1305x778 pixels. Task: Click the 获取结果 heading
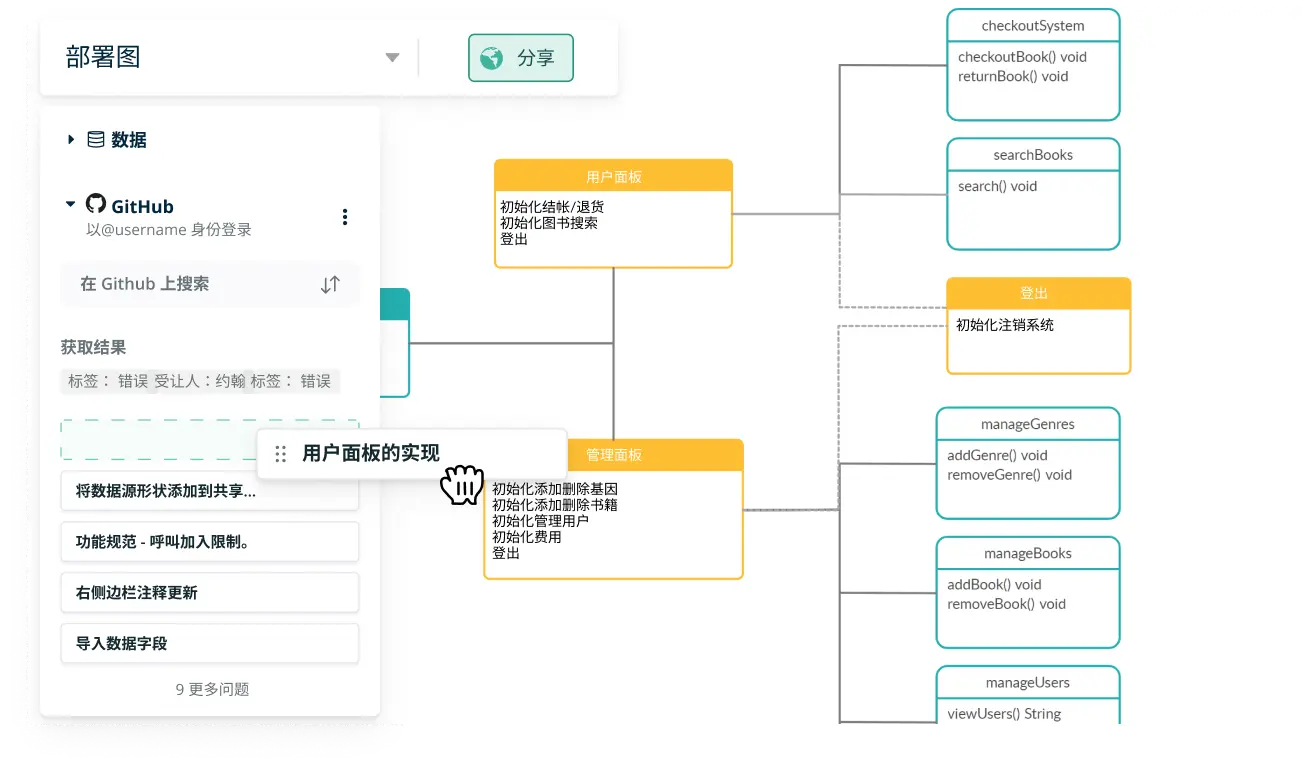coord(93,347)
